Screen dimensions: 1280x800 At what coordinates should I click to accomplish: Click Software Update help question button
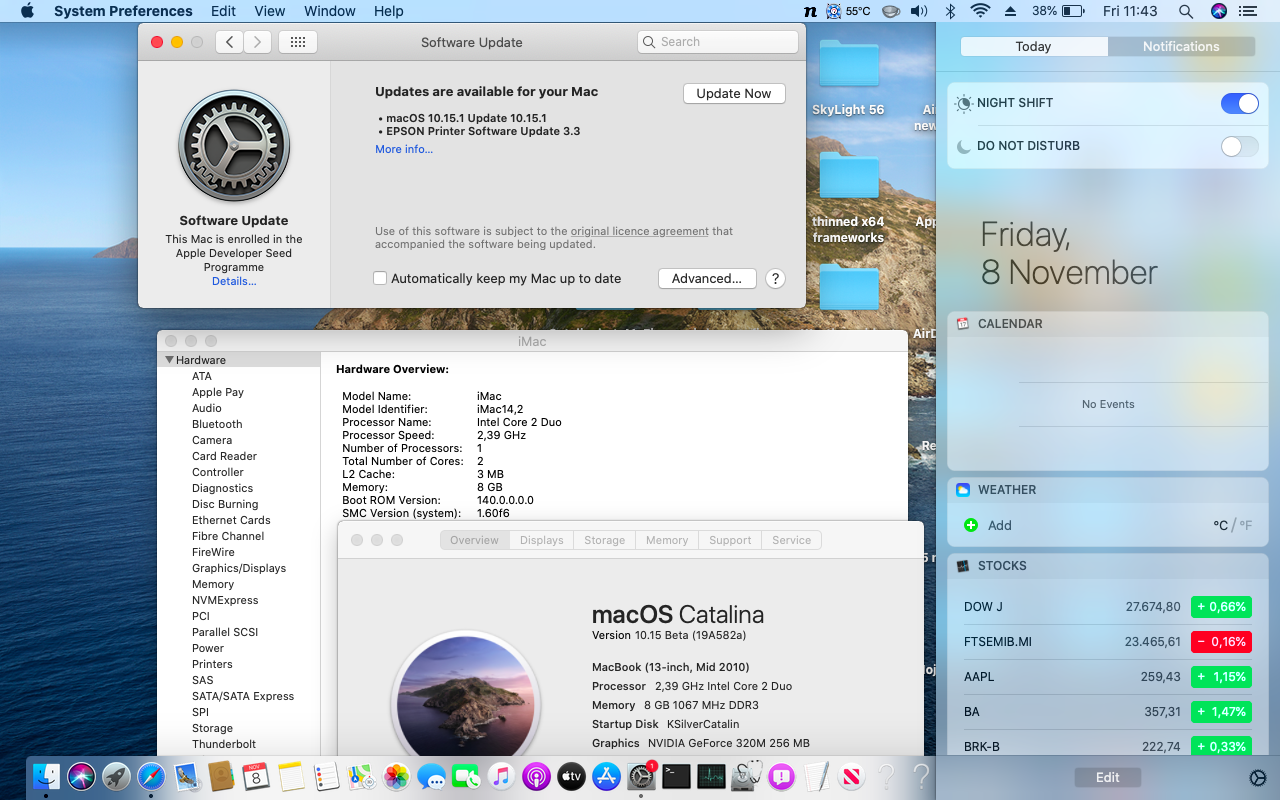coord(775,279)
